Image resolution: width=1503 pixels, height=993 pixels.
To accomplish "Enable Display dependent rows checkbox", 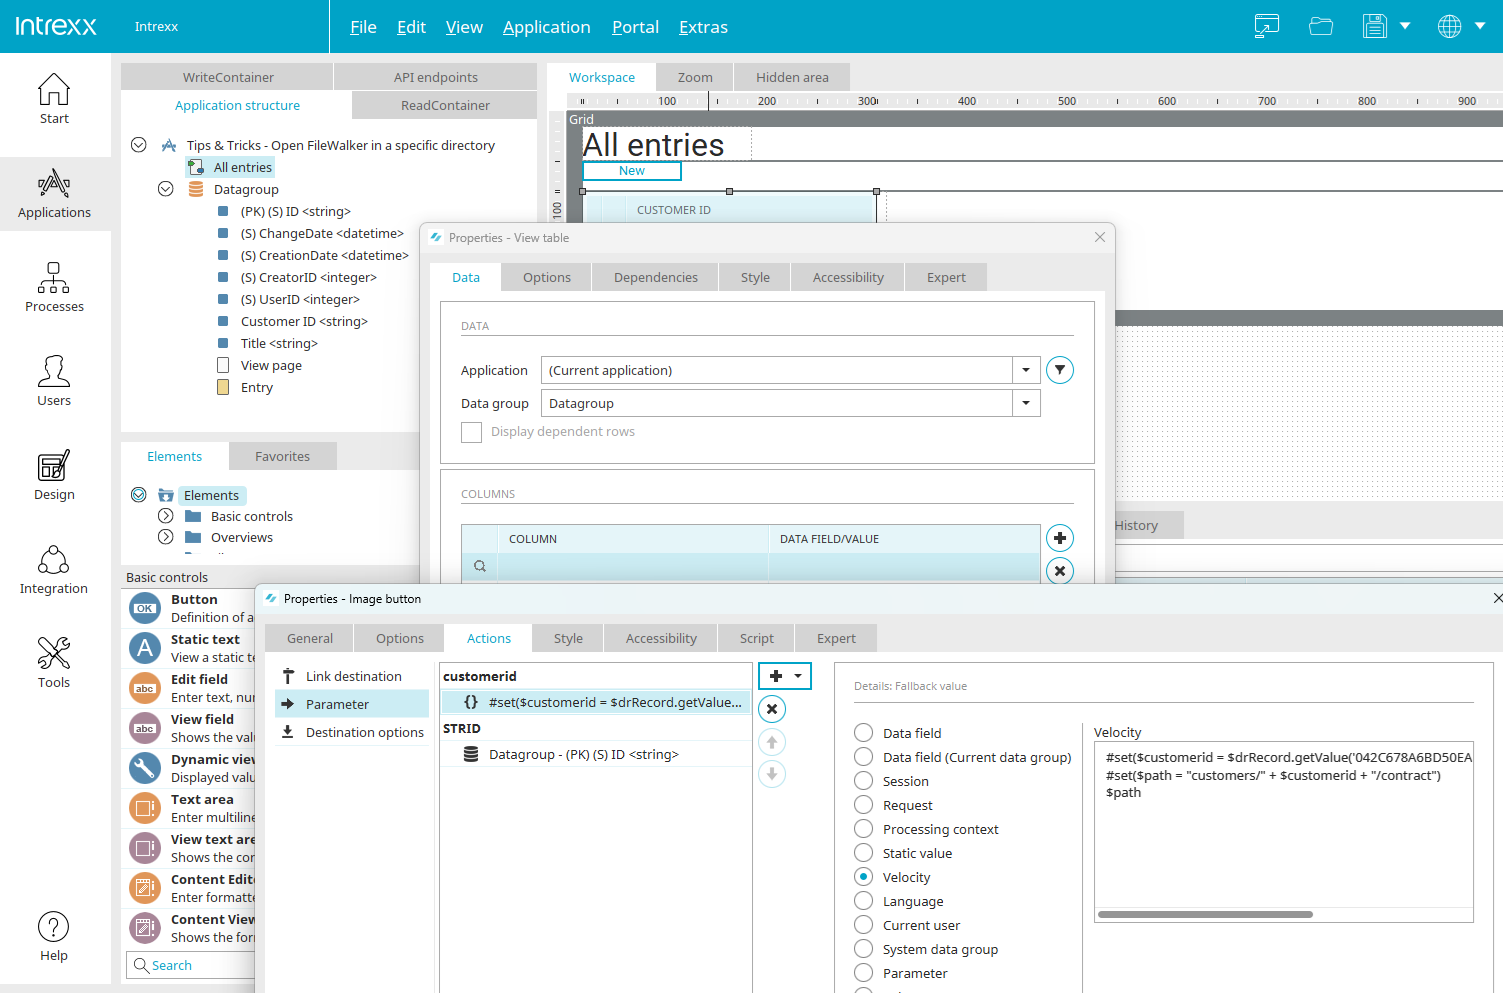I will 471,432.
